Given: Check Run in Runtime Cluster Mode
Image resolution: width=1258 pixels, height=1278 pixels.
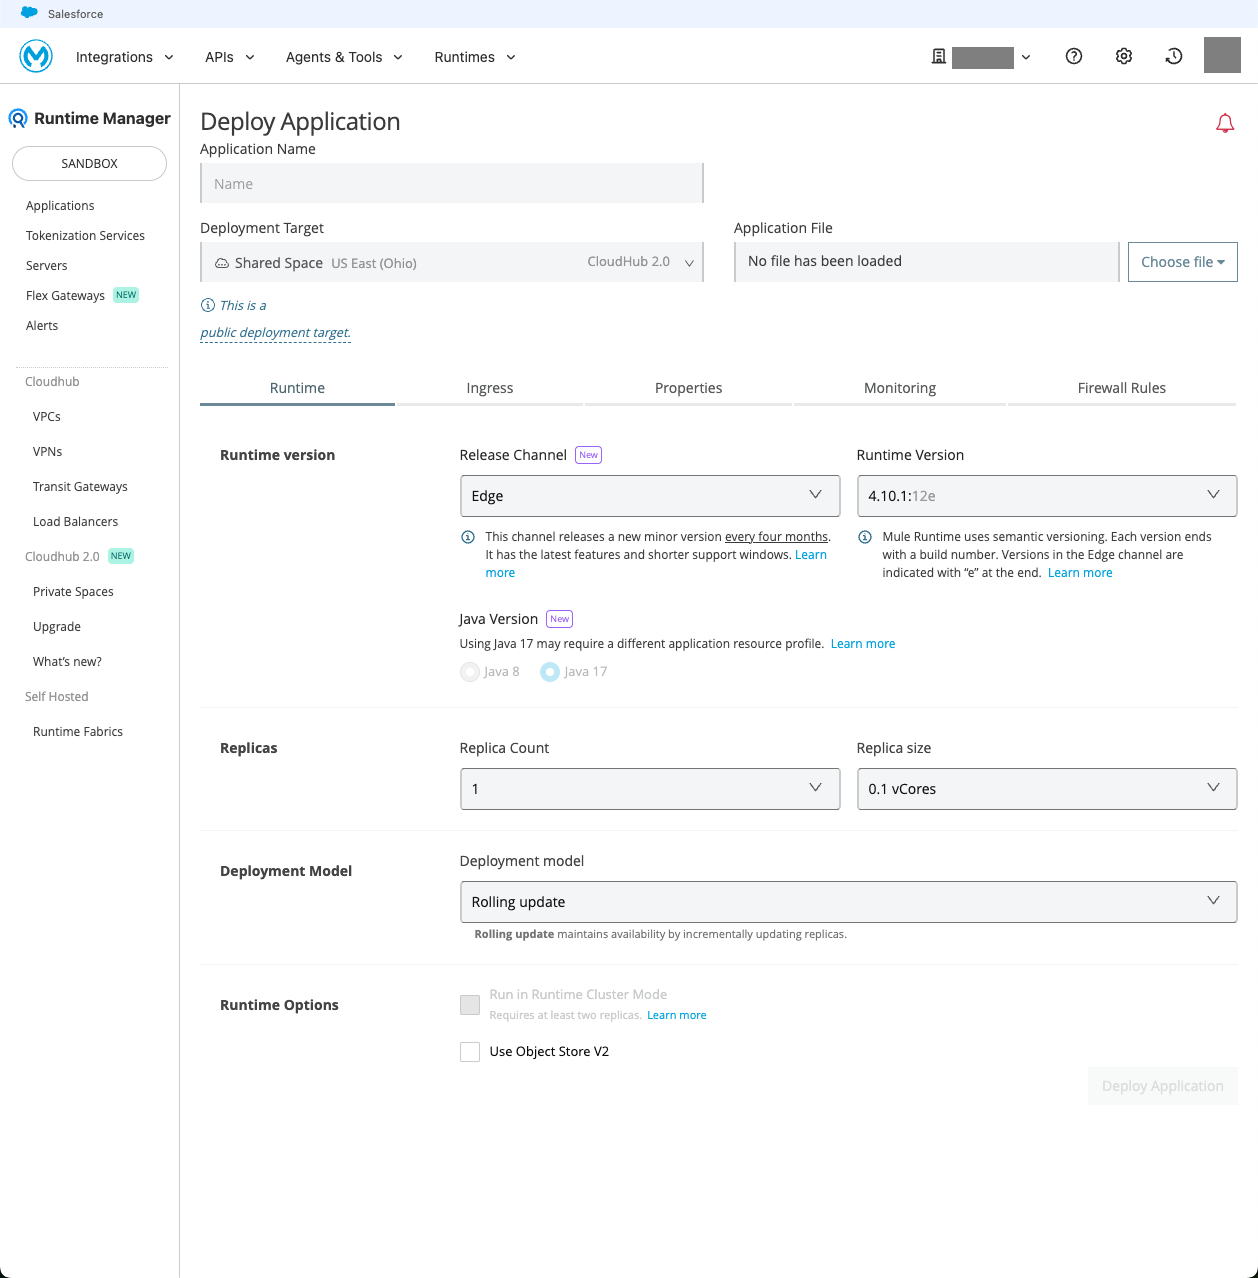Looking at the screenshot, I should coord(470,1005).
